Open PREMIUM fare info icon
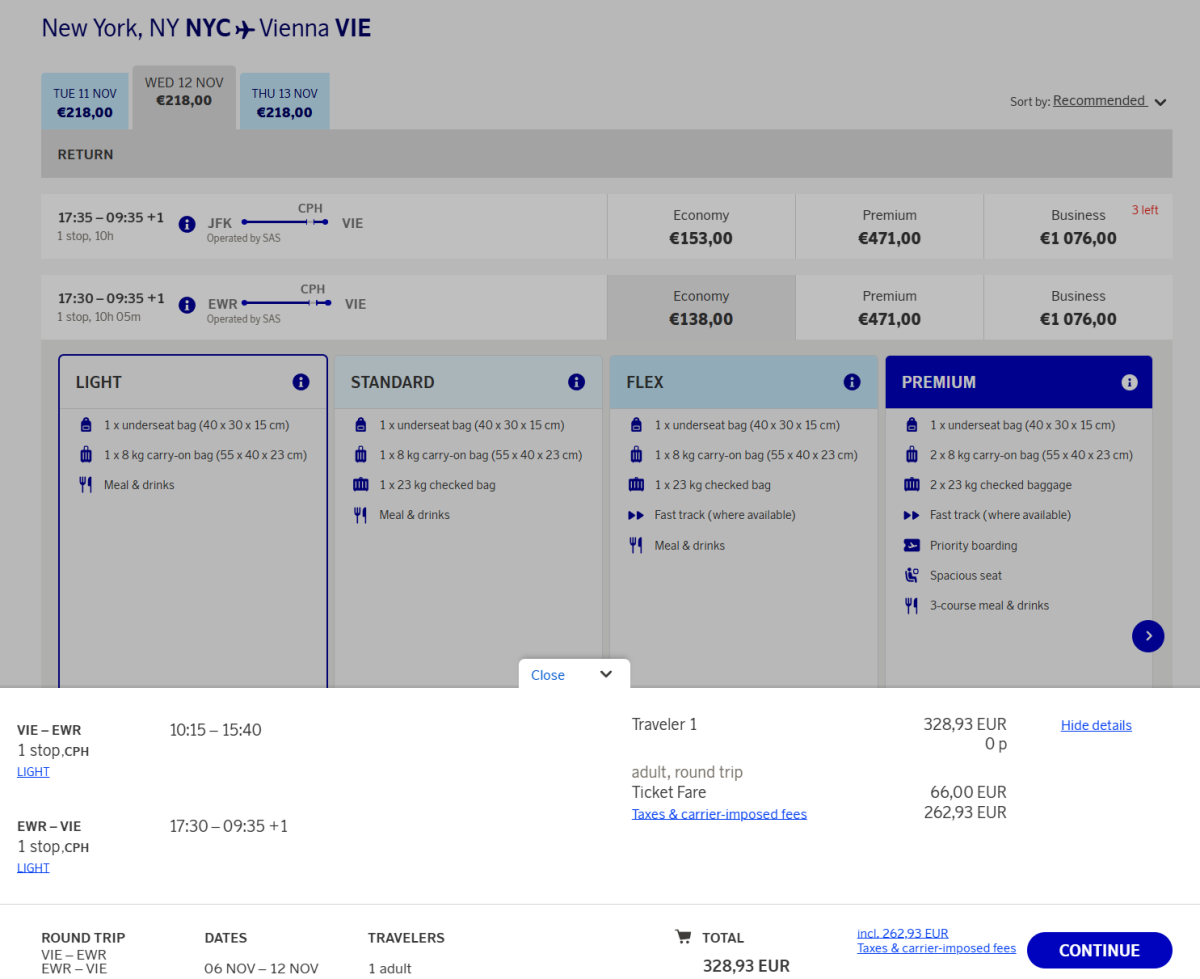The width and height of the screenshot is (1200, 979). tap(1129, 382)
